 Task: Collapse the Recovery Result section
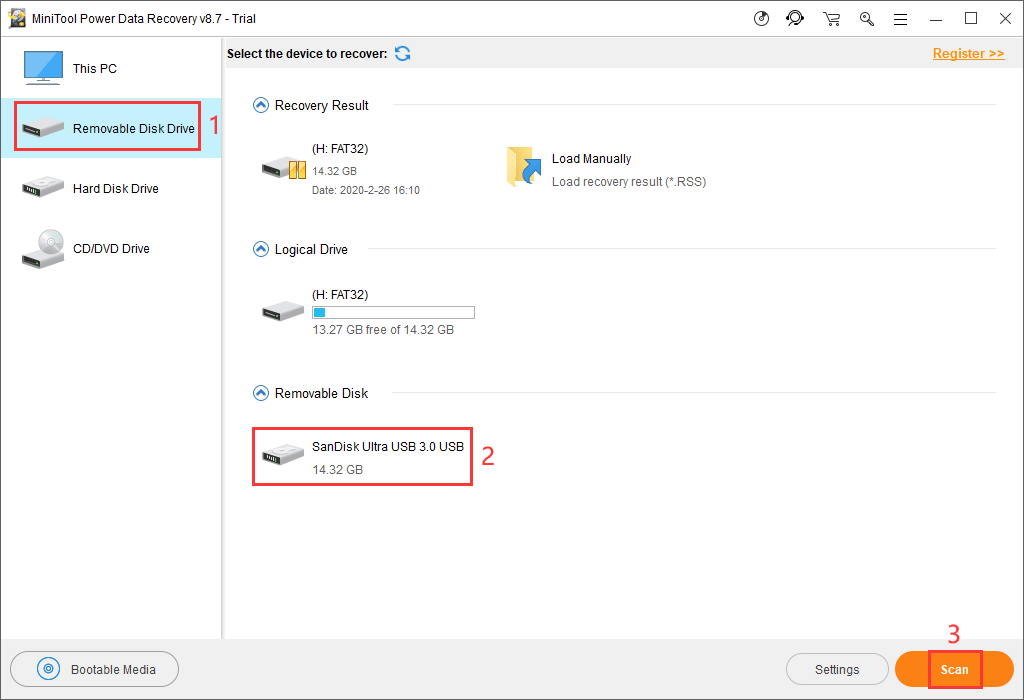pos(261,105)
